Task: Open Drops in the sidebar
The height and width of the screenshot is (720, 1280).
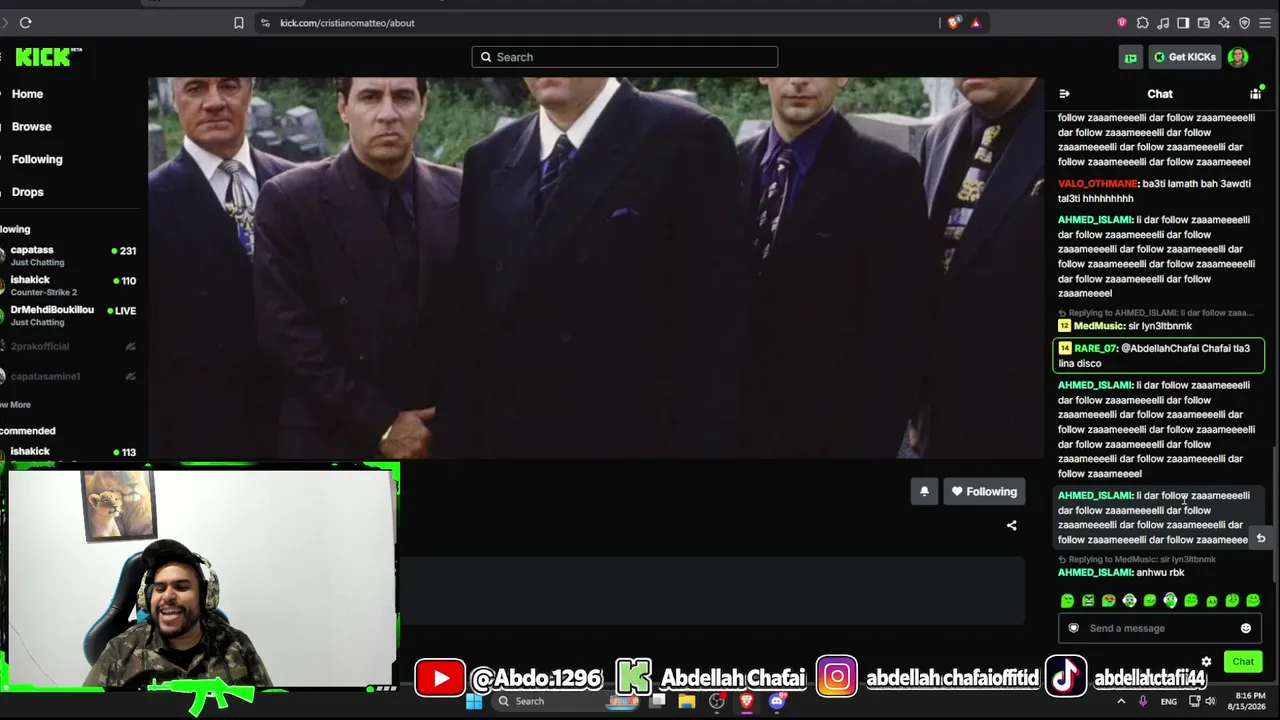Action: [27, 192]
